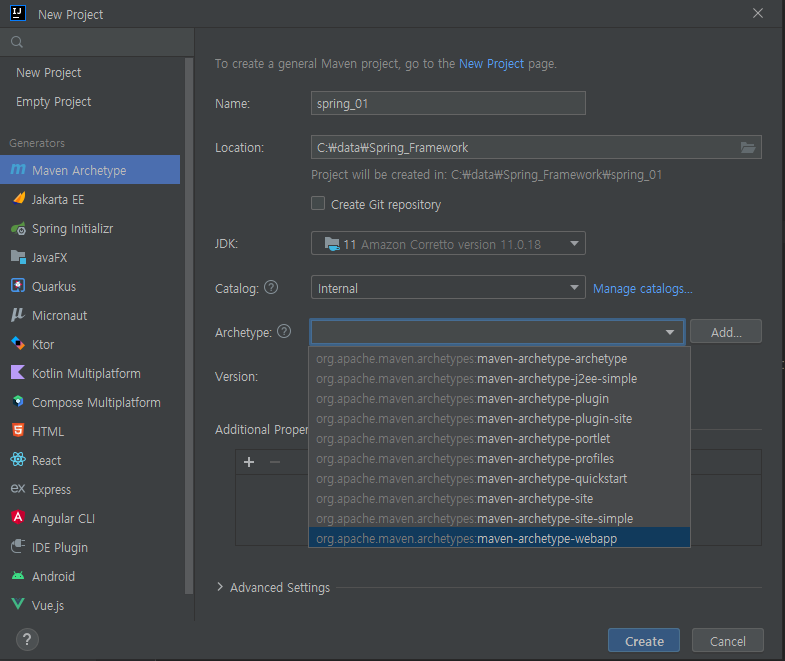Screen dimensions: 785x661
Task: Click the HTML5 shield icon
Action: pos(18,430)
